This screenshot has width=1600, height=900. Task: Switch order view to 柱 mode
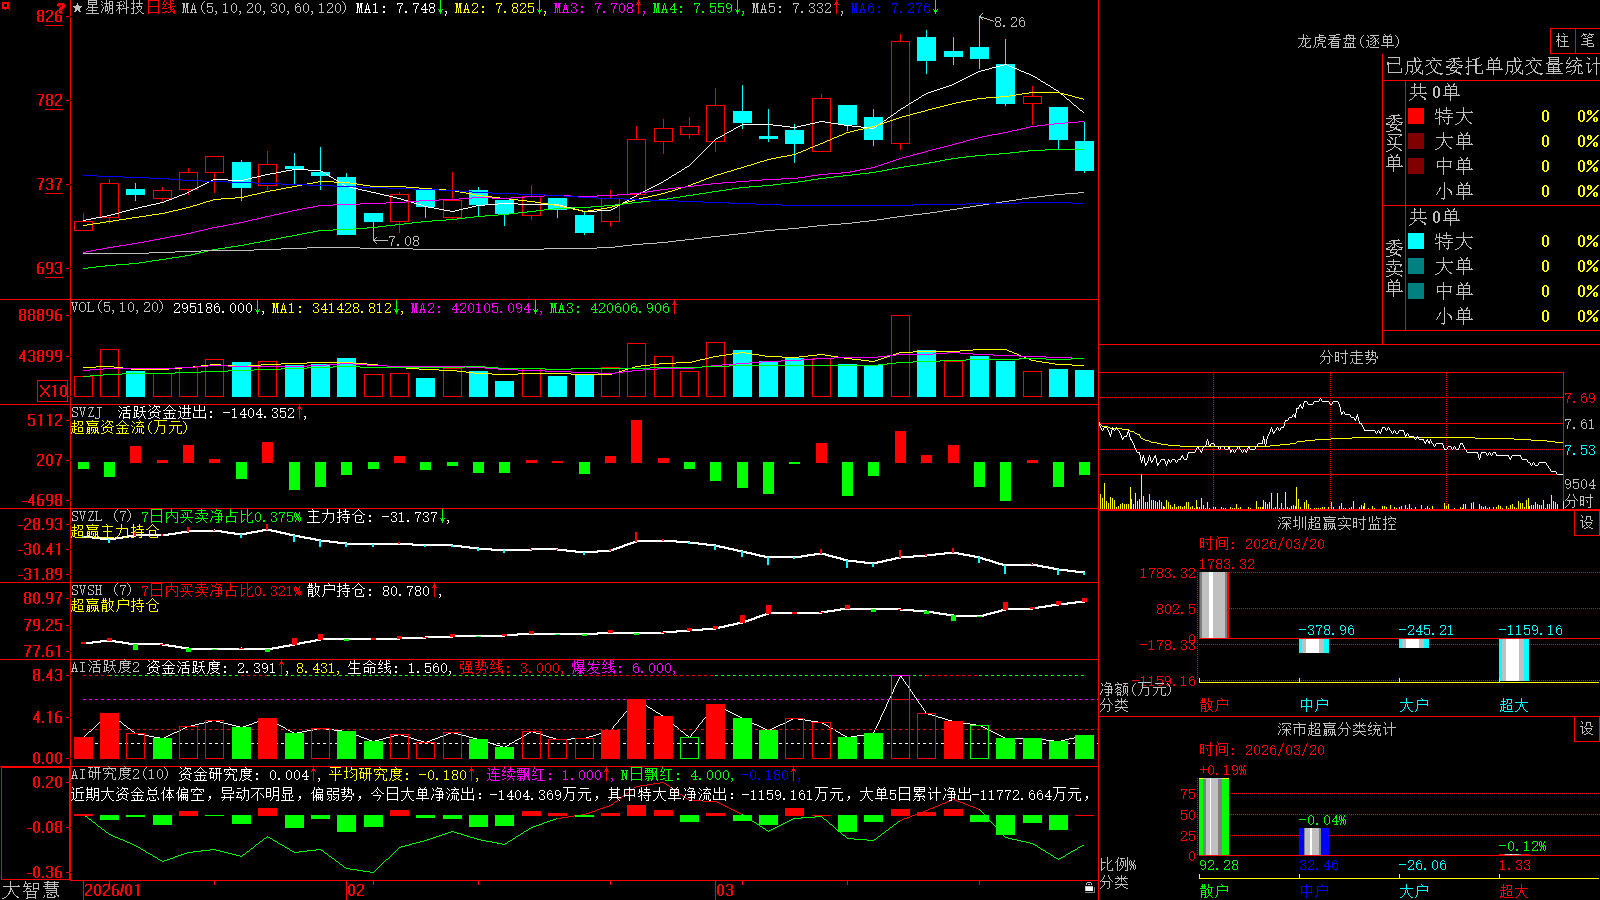1562,40
